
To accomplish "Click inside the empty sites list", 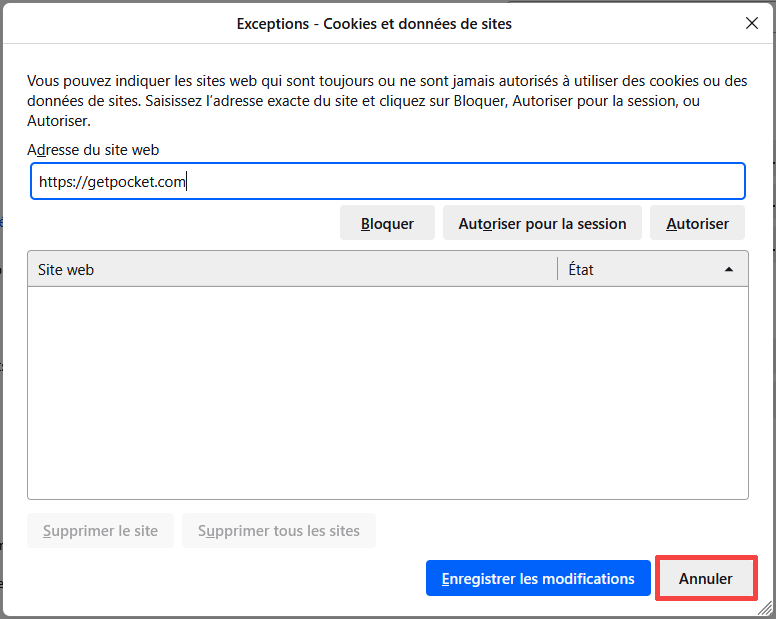I will coord(387,392).
